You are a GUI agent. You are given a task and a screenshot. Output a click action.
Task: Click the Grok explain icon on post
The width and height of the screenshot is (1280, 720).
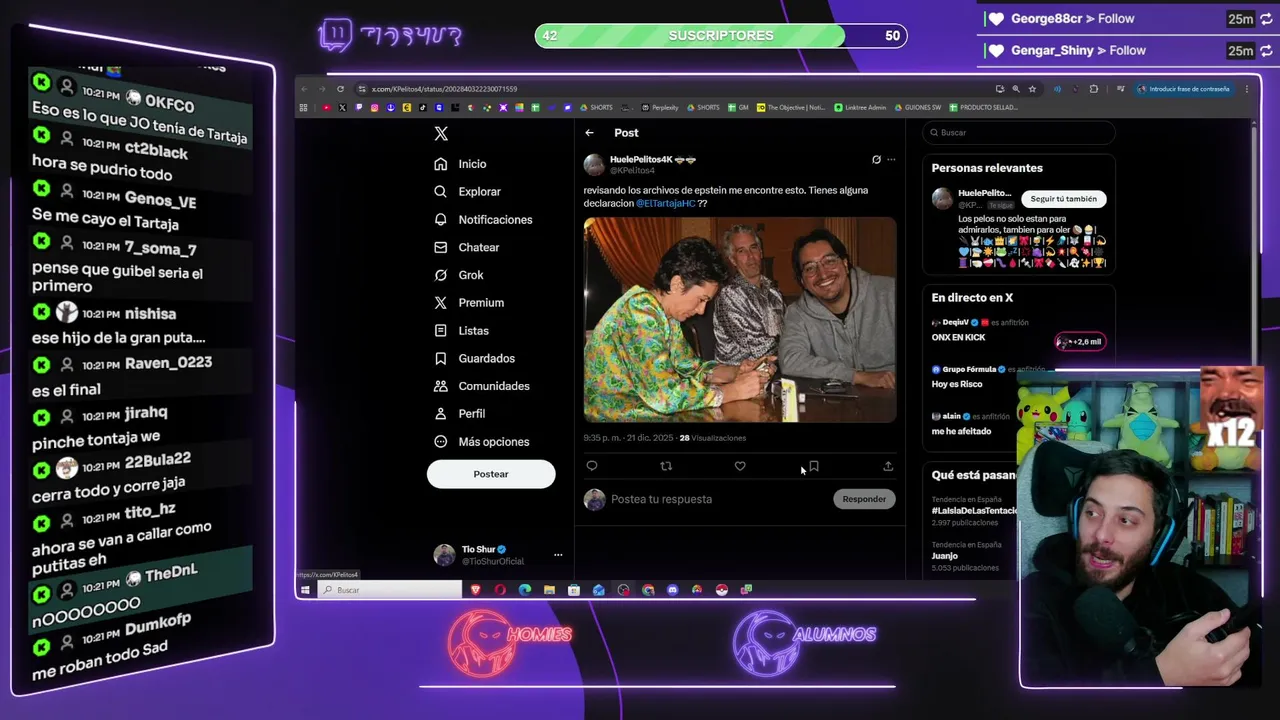(x=876, y=160)
